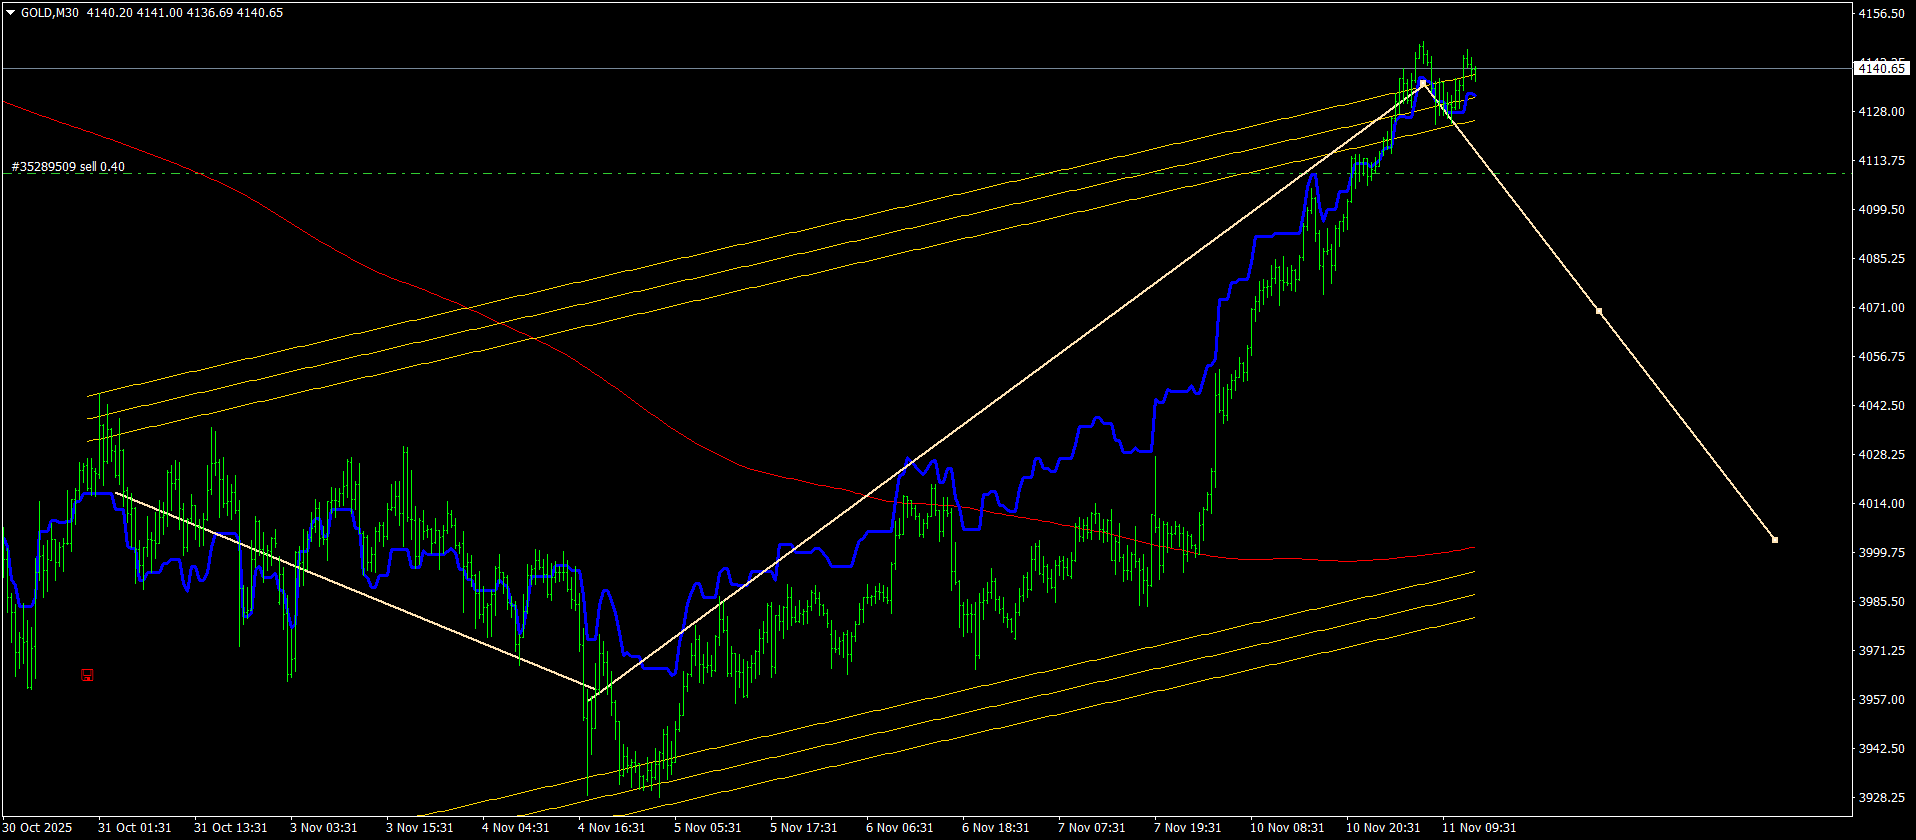
Task: Click the 3999.75 price scale label
Action: [x=1881, y=553]
